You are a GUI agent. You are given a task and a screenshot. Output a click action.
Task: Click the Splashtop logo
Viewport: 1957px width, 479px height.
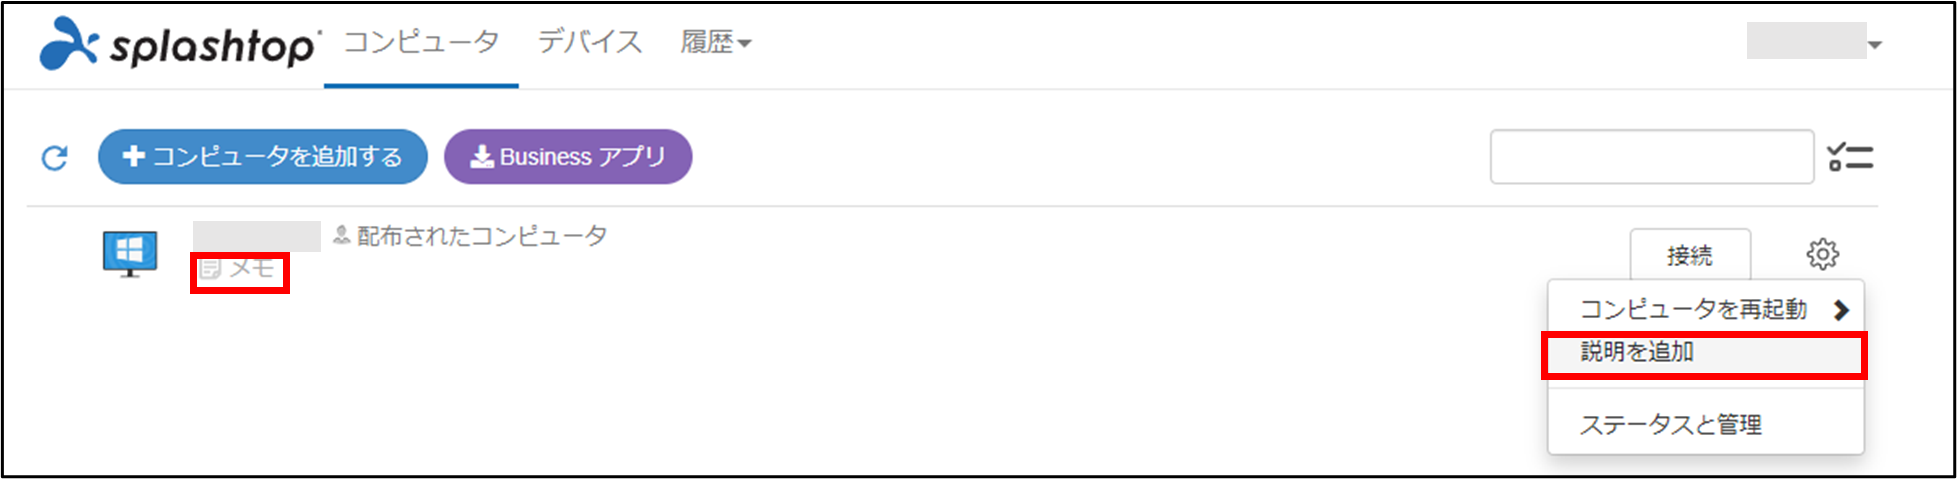(180, 44)
